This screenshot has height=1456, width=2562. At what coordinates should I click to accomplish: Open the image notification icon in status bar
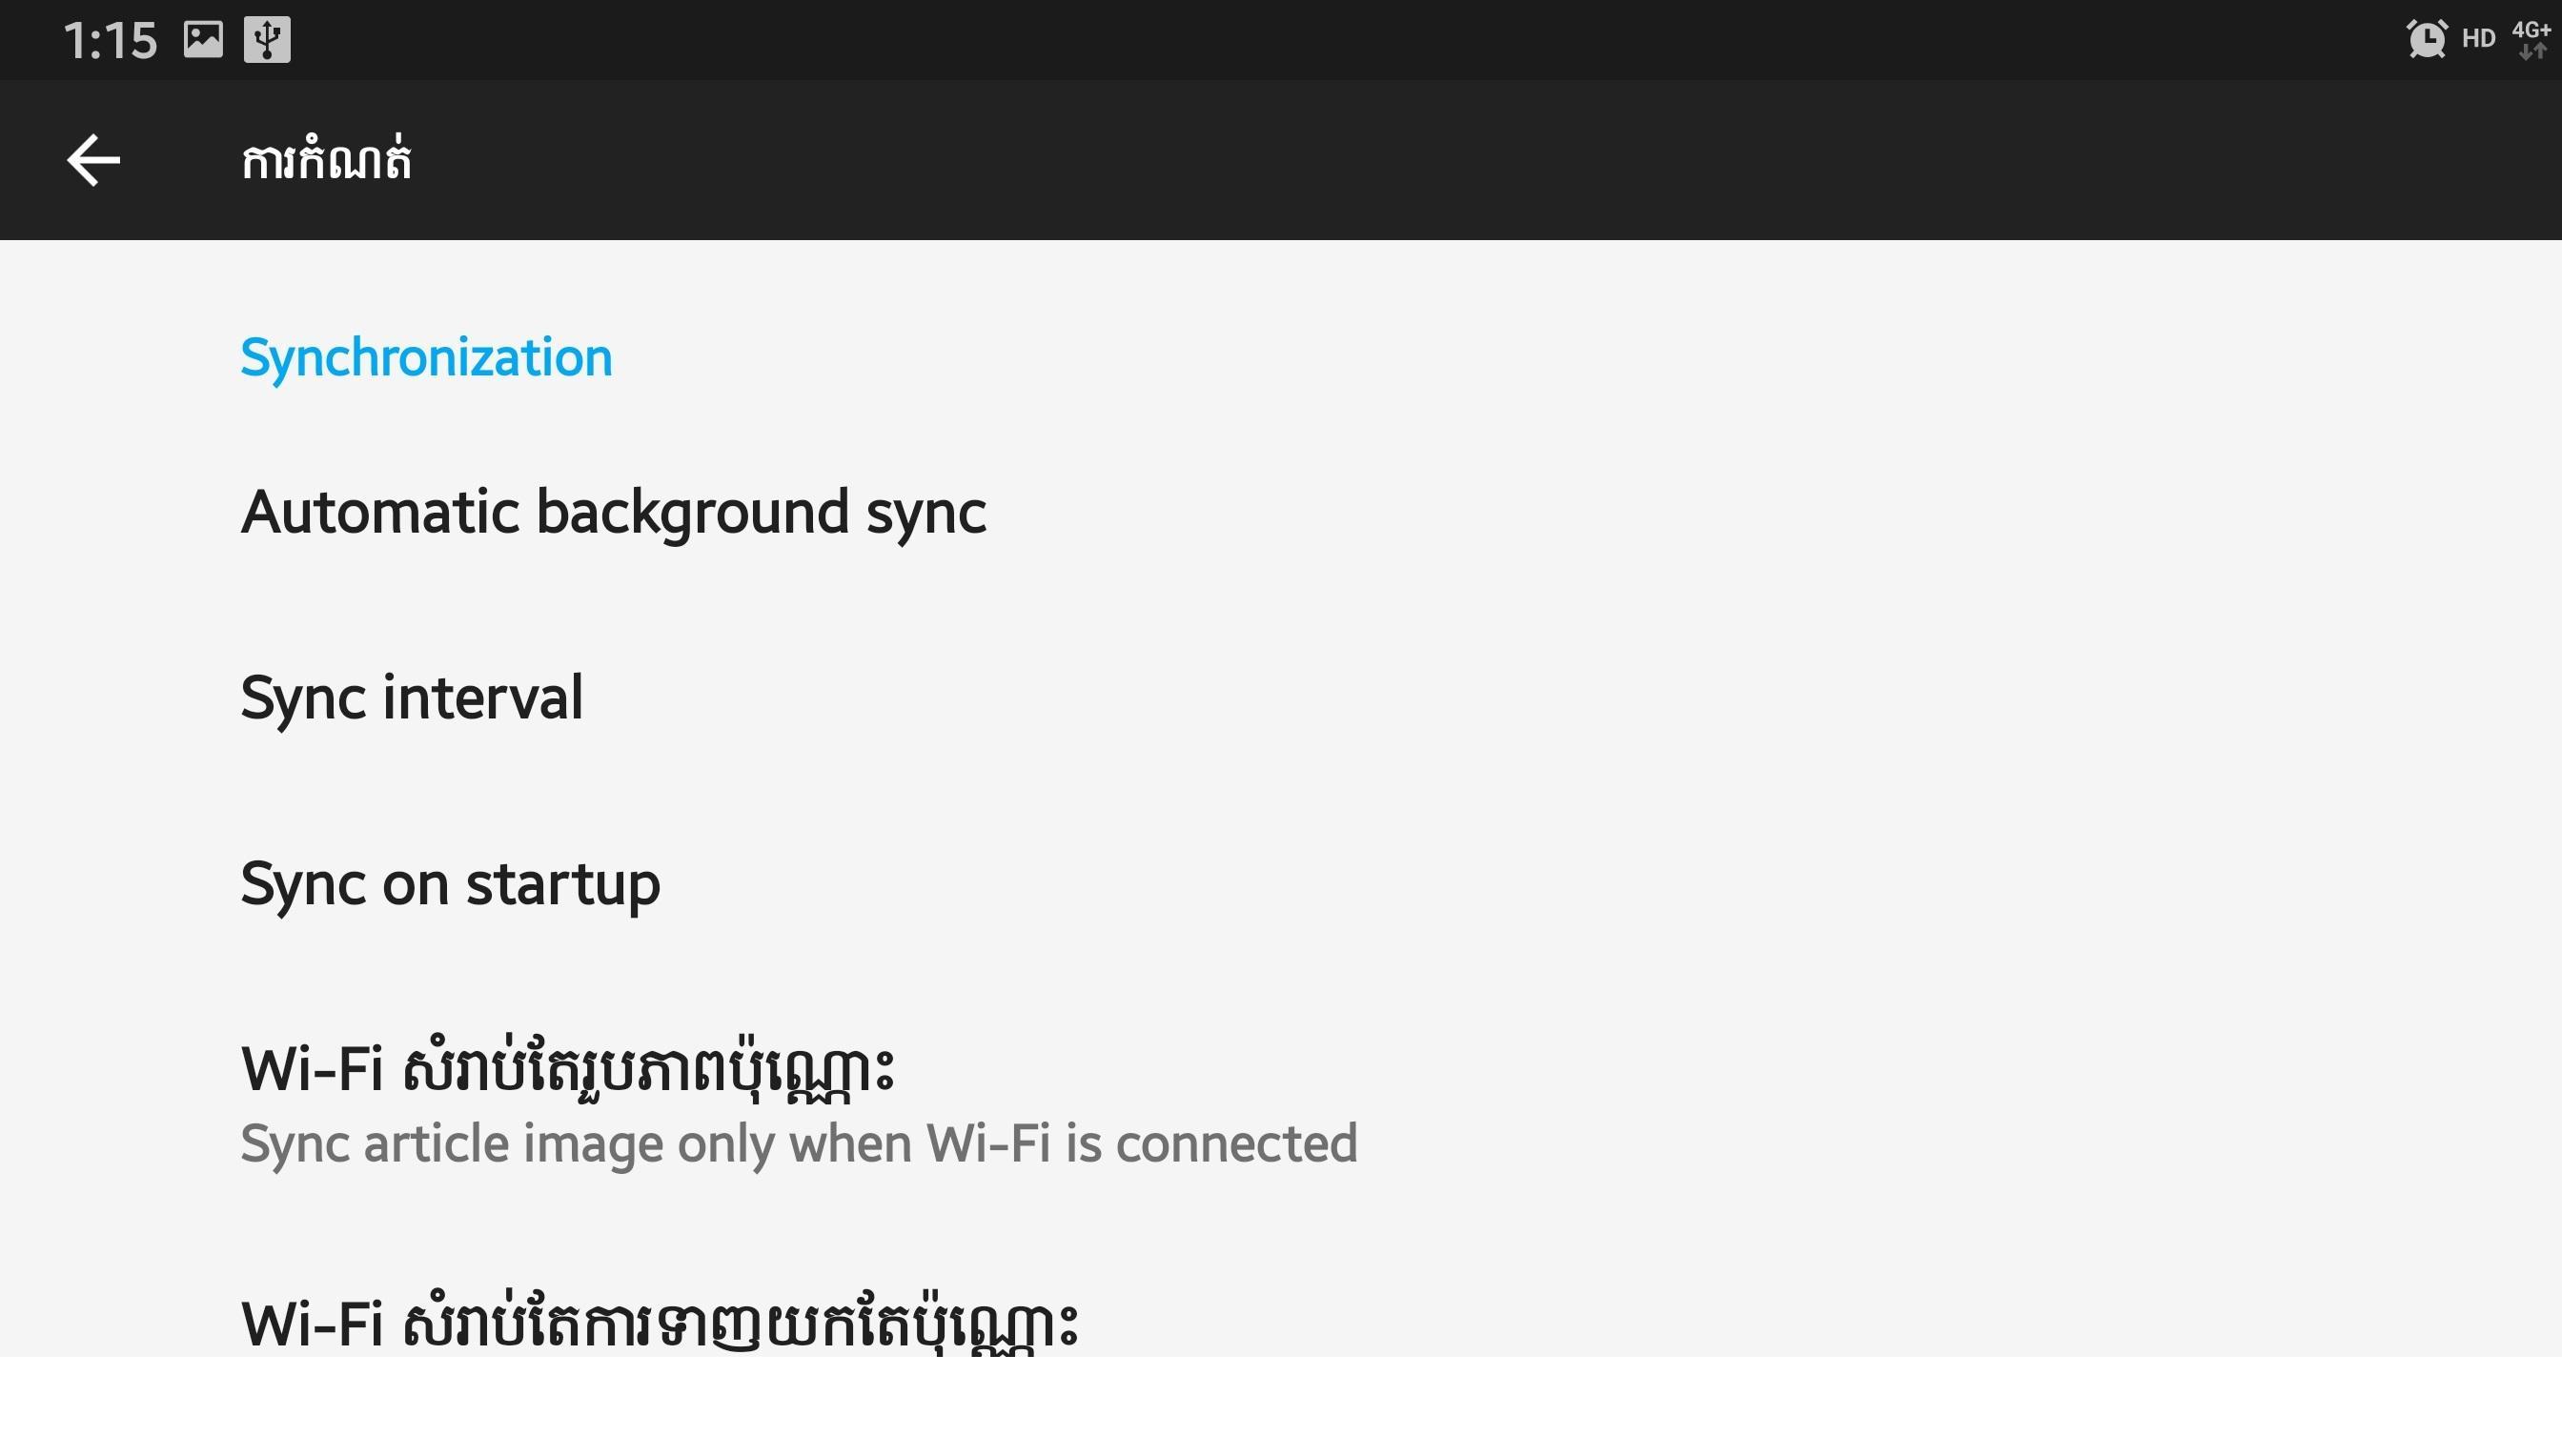pos(203,40)
